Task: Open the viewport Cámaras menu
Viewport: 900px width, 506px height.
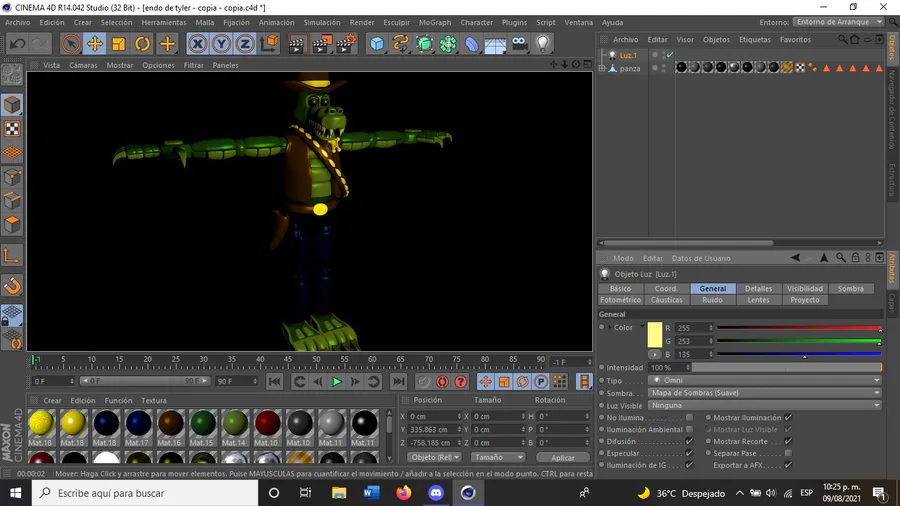Action: (83, 65)
